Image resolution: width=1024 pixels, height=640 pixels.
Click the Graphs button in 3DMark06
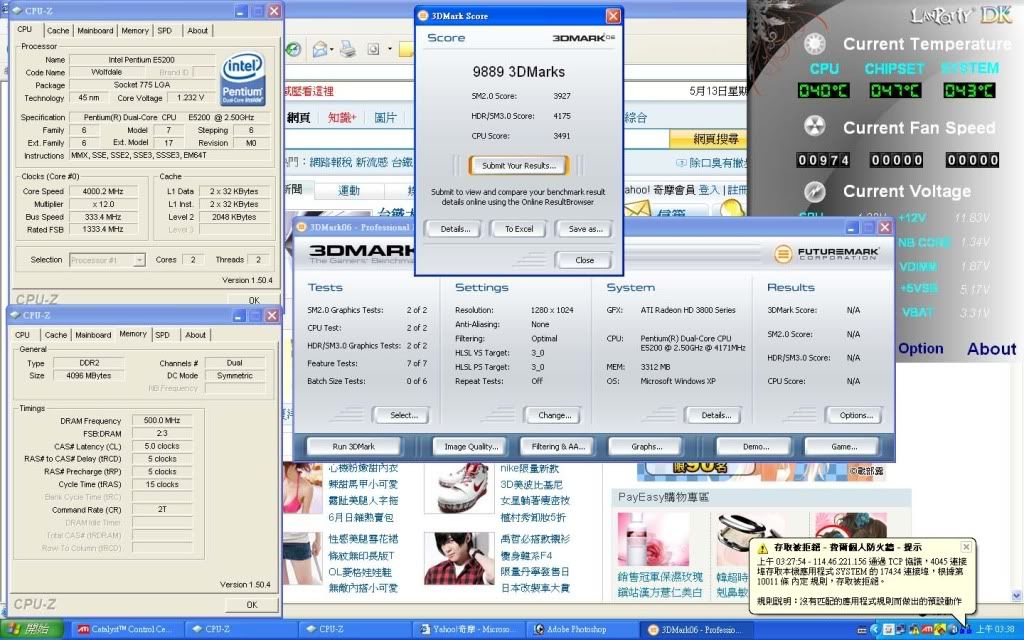[646, 447]
